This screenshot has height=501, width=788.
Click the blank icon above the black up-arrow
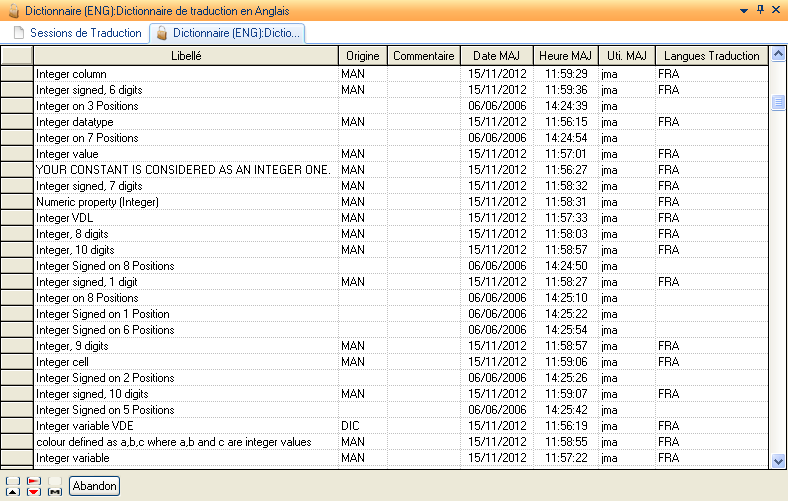(x=13, y=480)
